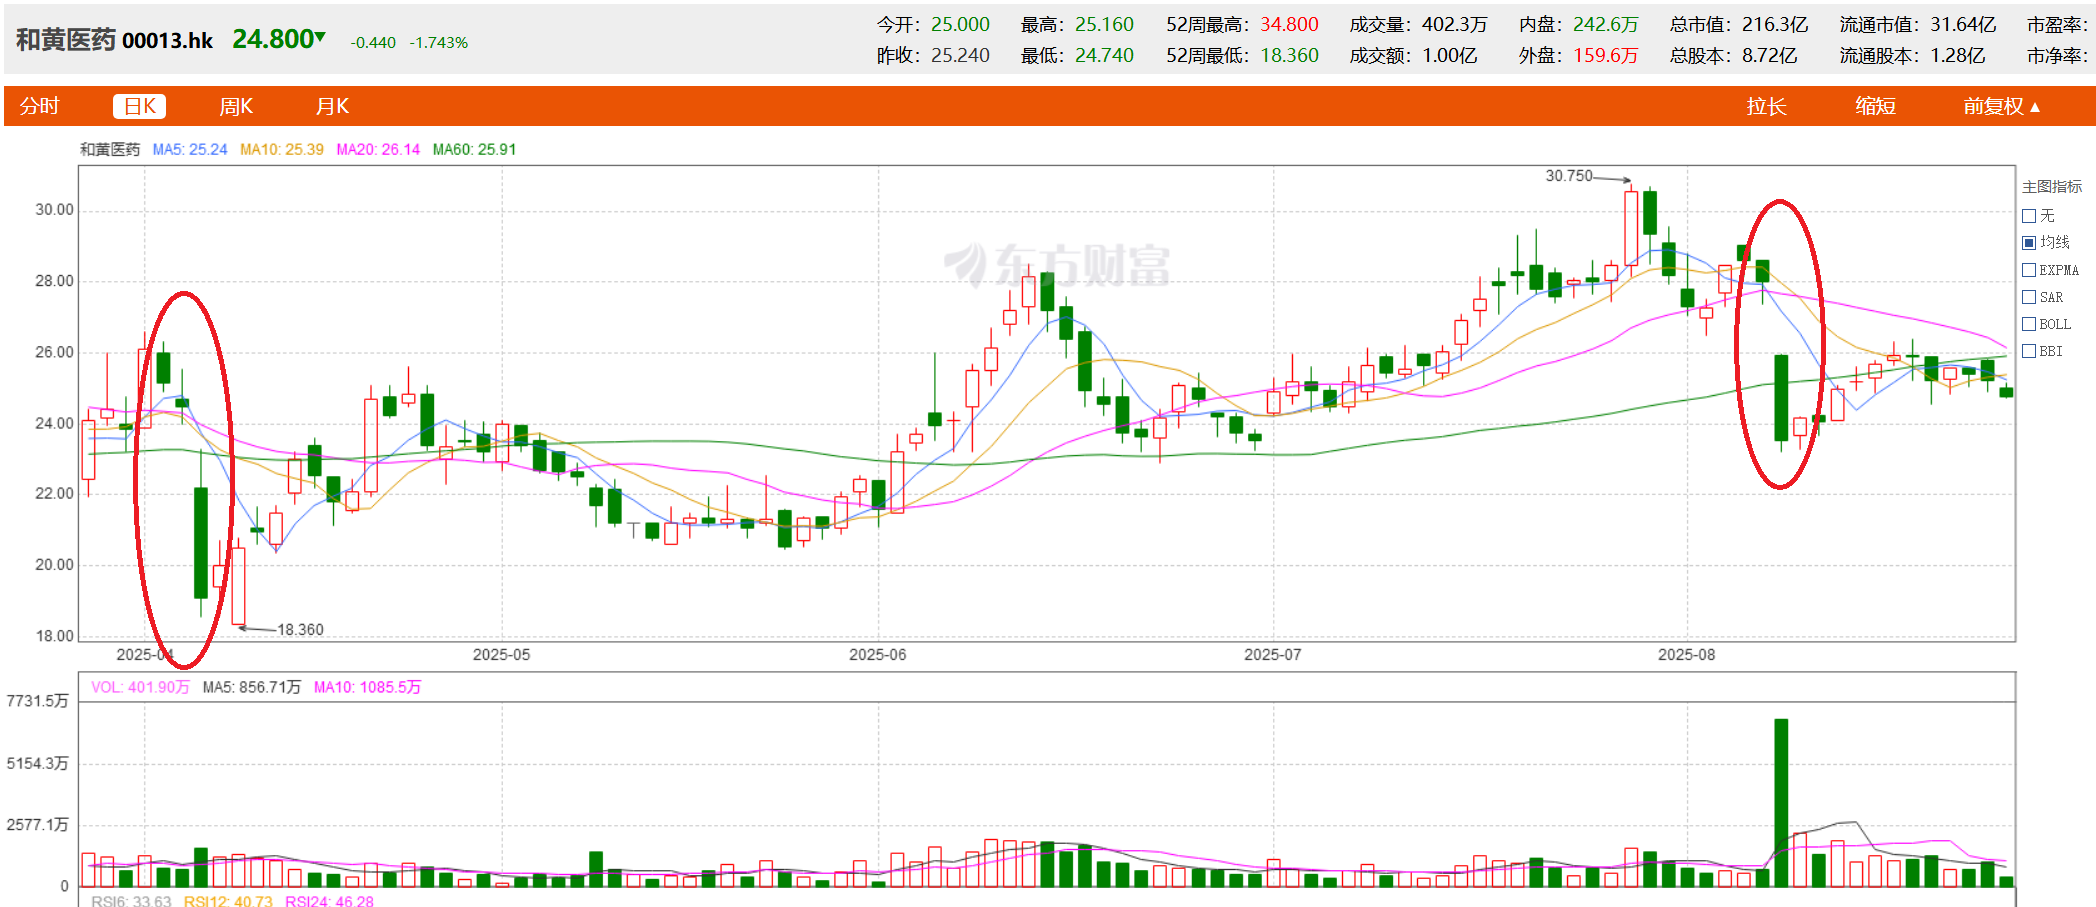Click the 18.360 low price marker
Screen dimensions: 2096x907
click(300, 630)
